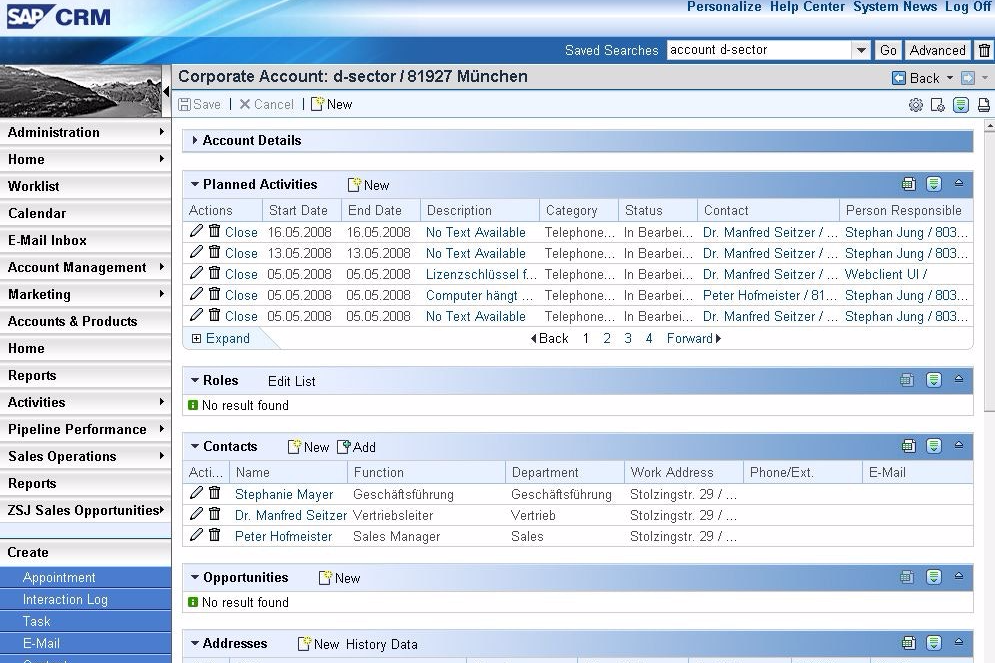The image size is (995, 663).
Task: Click the delete saved search trash icon
Action: point(984,50)
